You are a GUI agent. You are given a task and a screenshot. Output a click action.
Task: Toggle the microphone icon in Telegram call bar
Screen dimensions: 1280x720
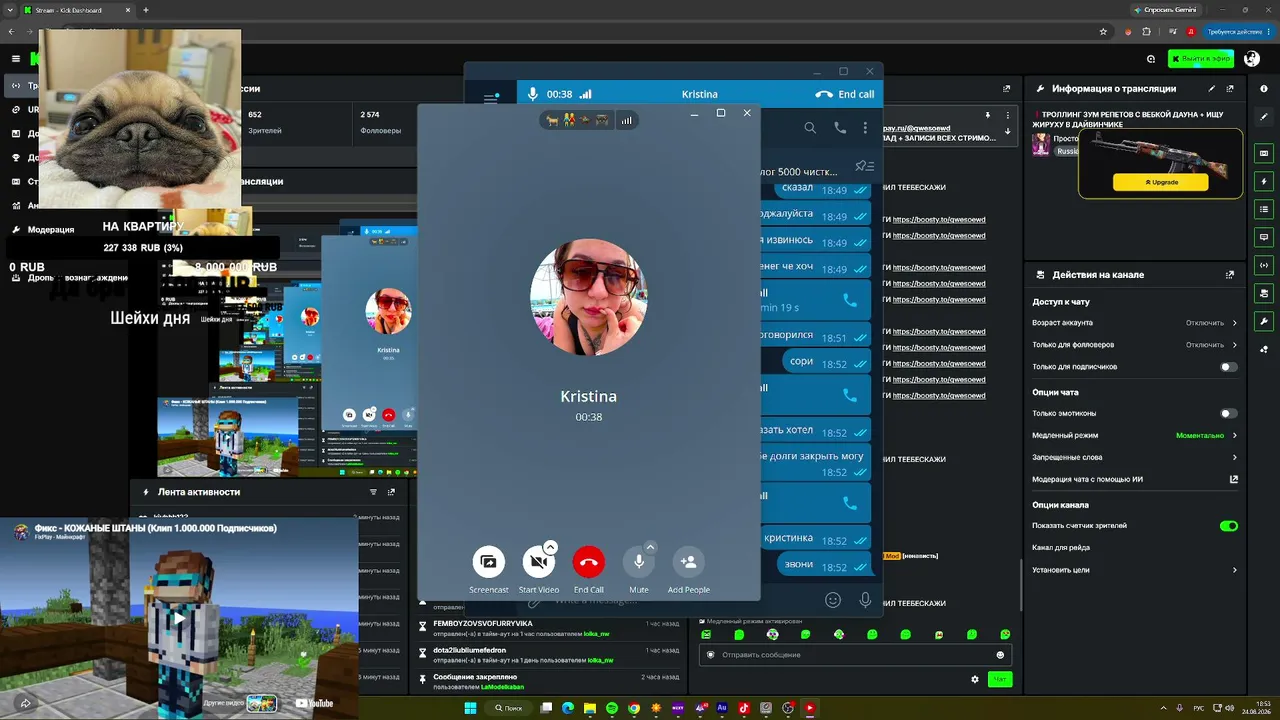point(532,94)
